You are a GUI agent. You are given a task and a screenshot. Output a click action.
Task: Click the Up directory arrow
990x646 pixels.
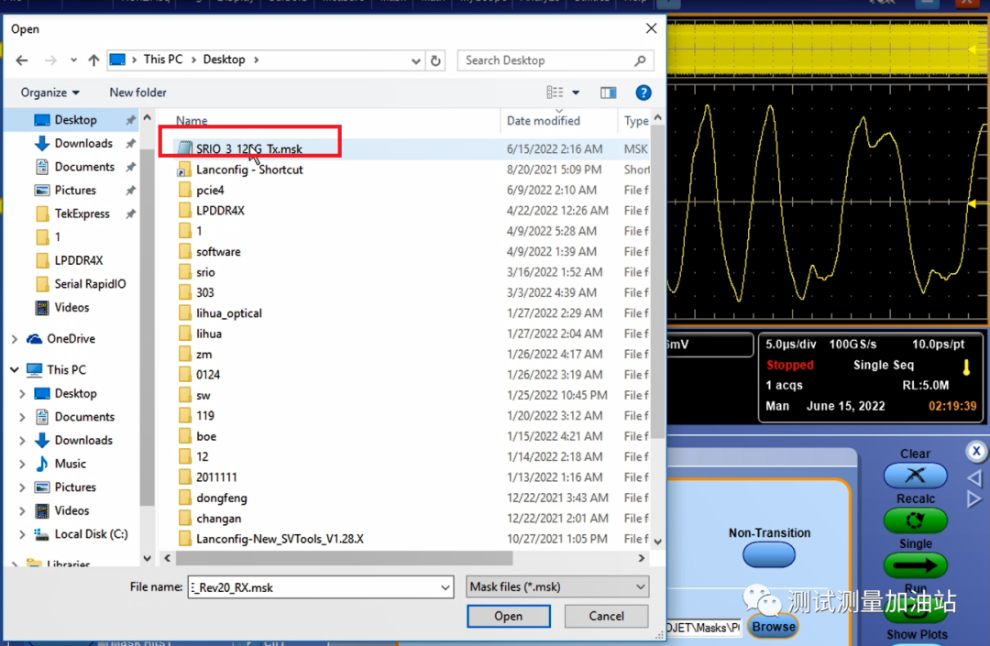coord(94,60)
